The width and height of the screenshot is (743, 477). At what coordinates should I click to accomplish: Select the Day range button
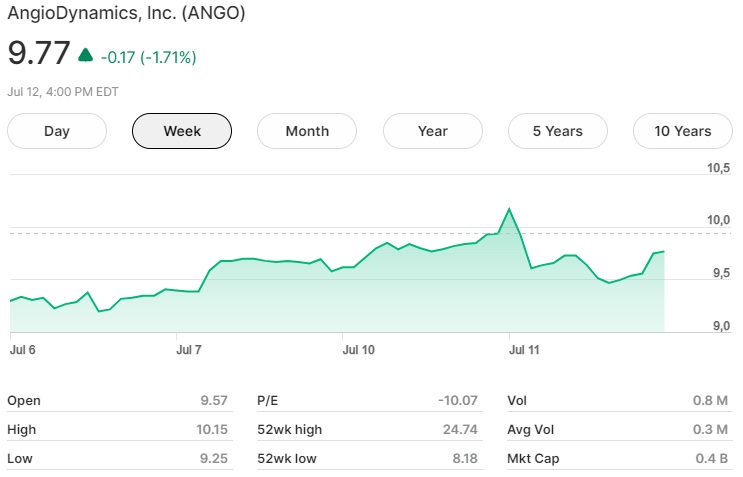click(57, 131)
